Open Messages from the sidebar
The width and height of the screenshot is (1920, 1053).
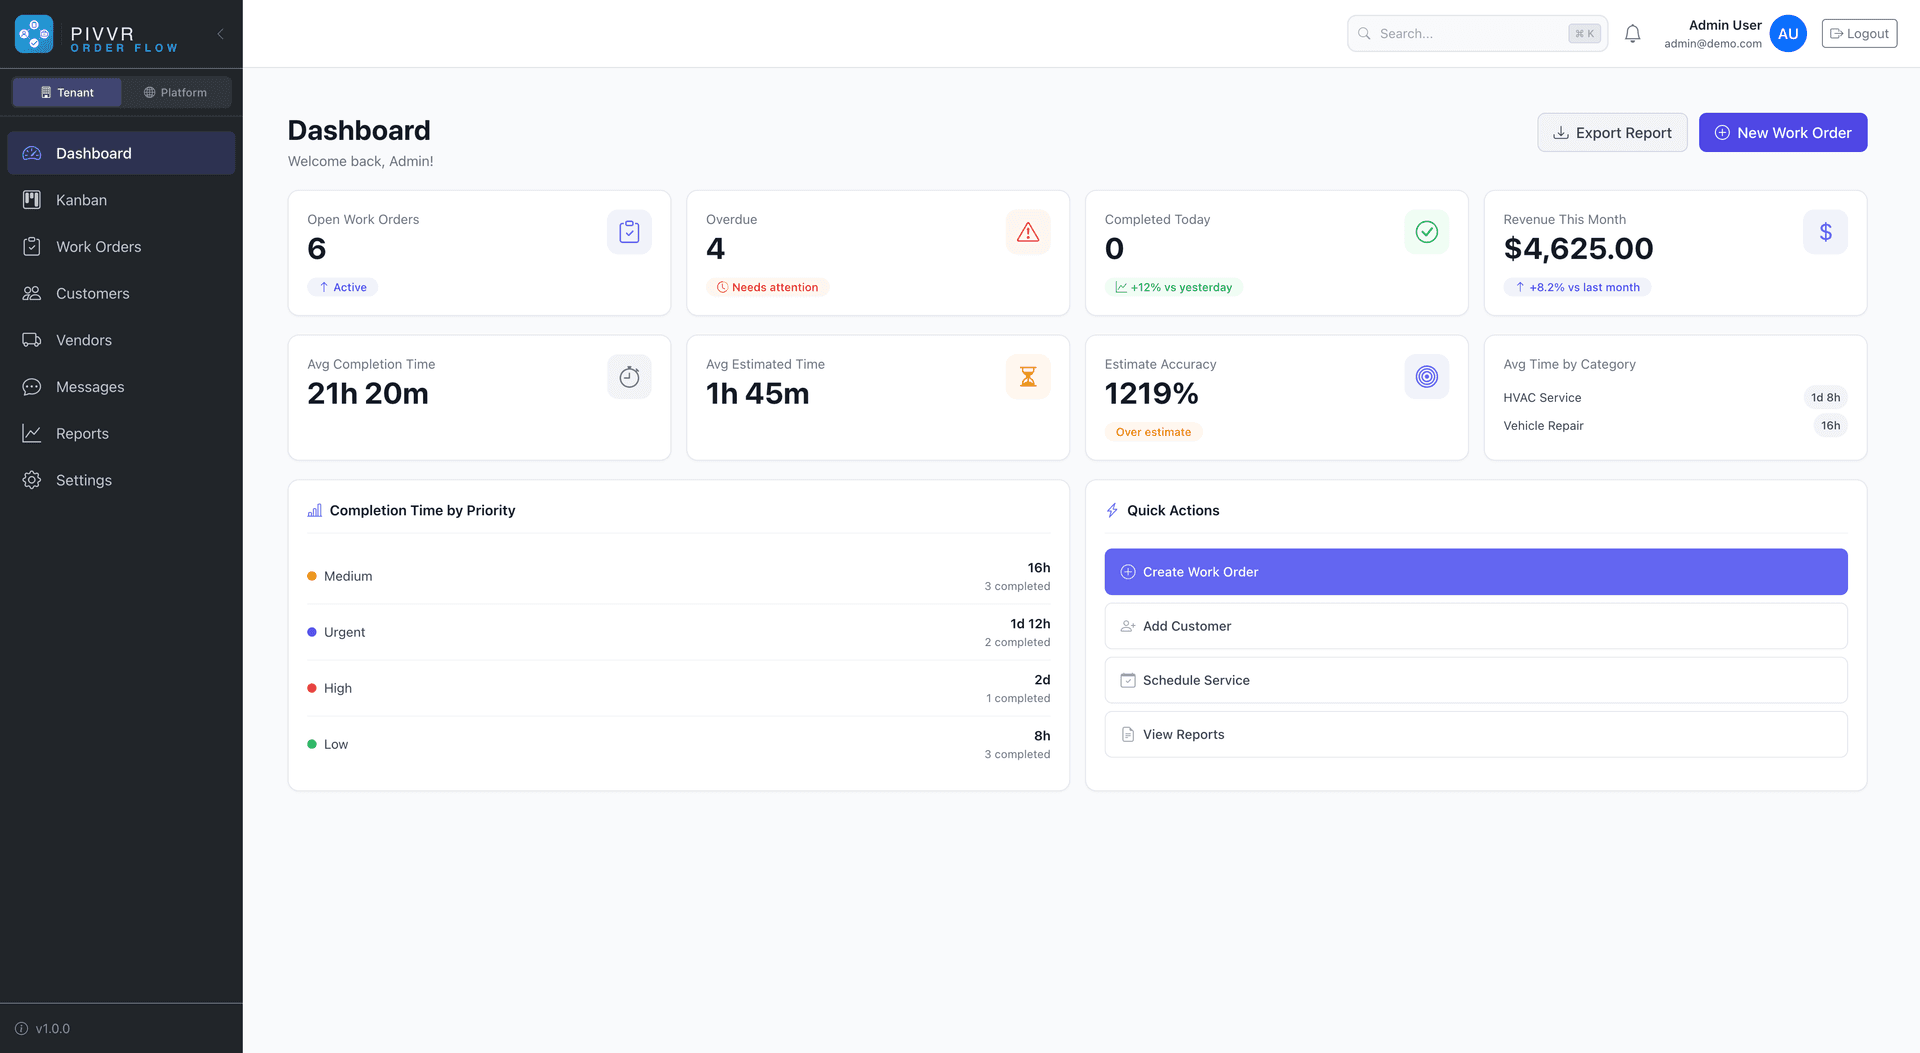(x=89, y=387)
